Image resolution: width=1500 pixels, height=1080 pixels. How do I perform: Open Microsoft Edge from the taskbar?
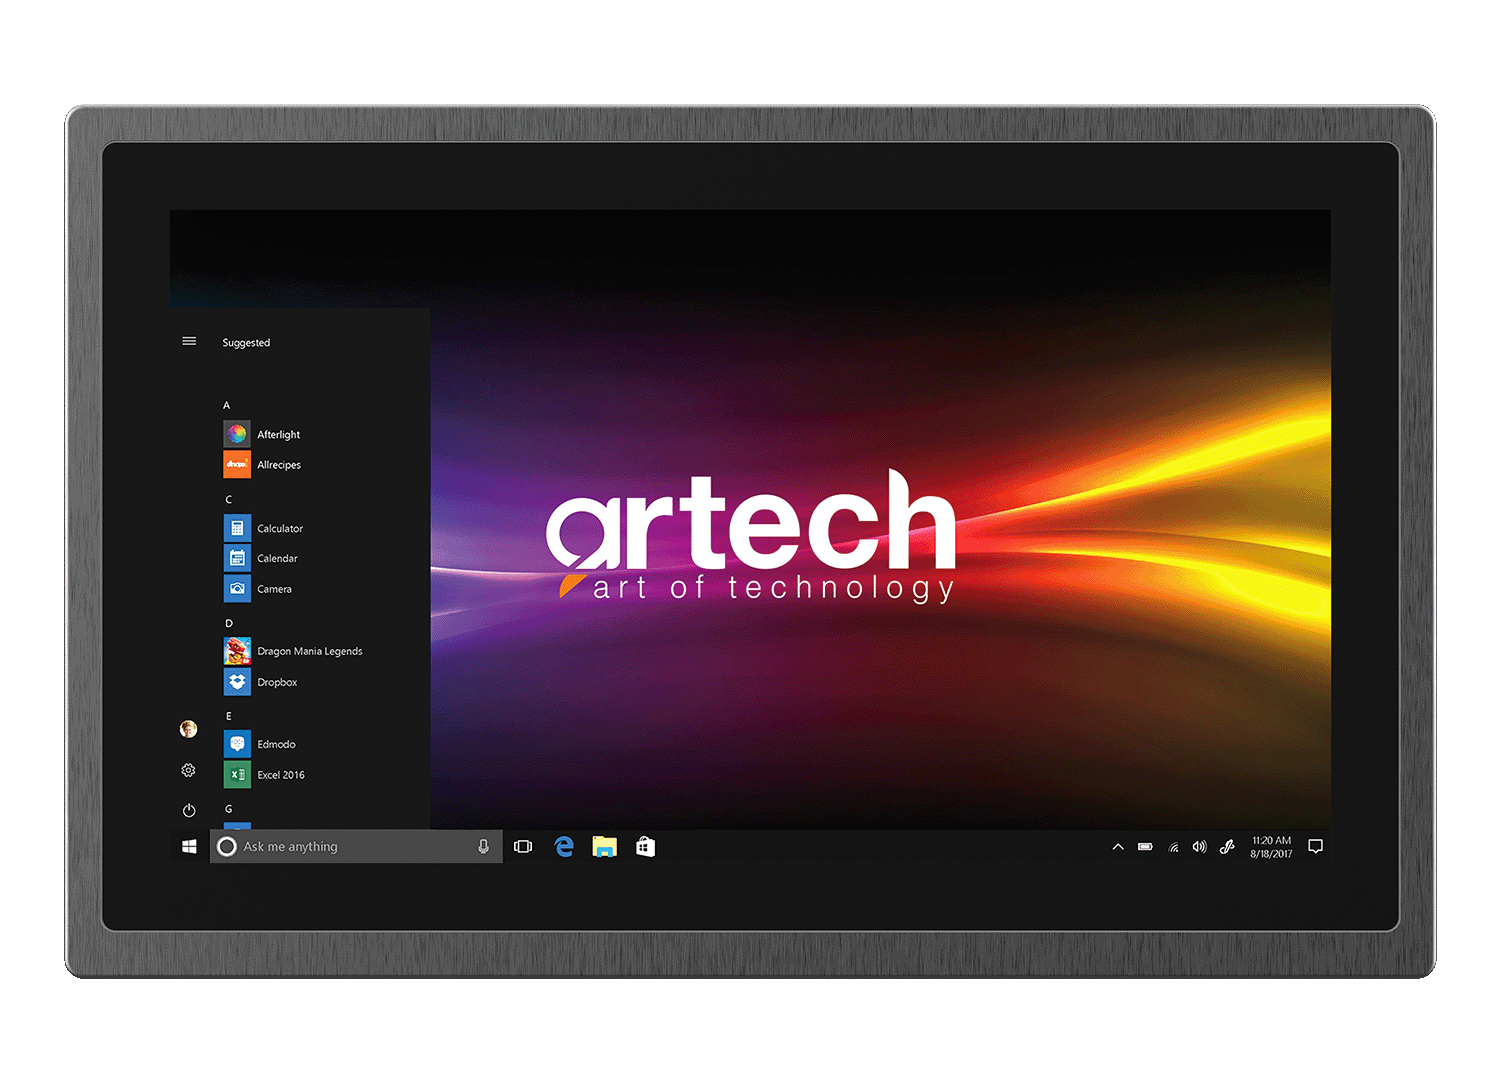pos(564,847)
